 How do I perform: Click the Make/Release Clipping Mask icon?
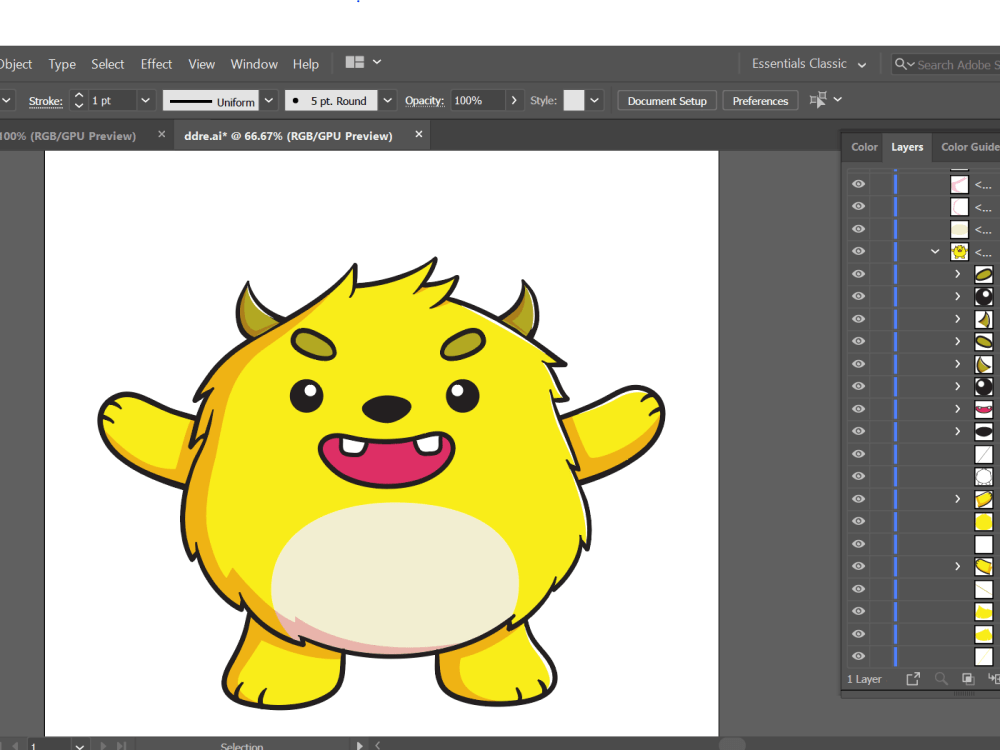click(x=966, y=678)
